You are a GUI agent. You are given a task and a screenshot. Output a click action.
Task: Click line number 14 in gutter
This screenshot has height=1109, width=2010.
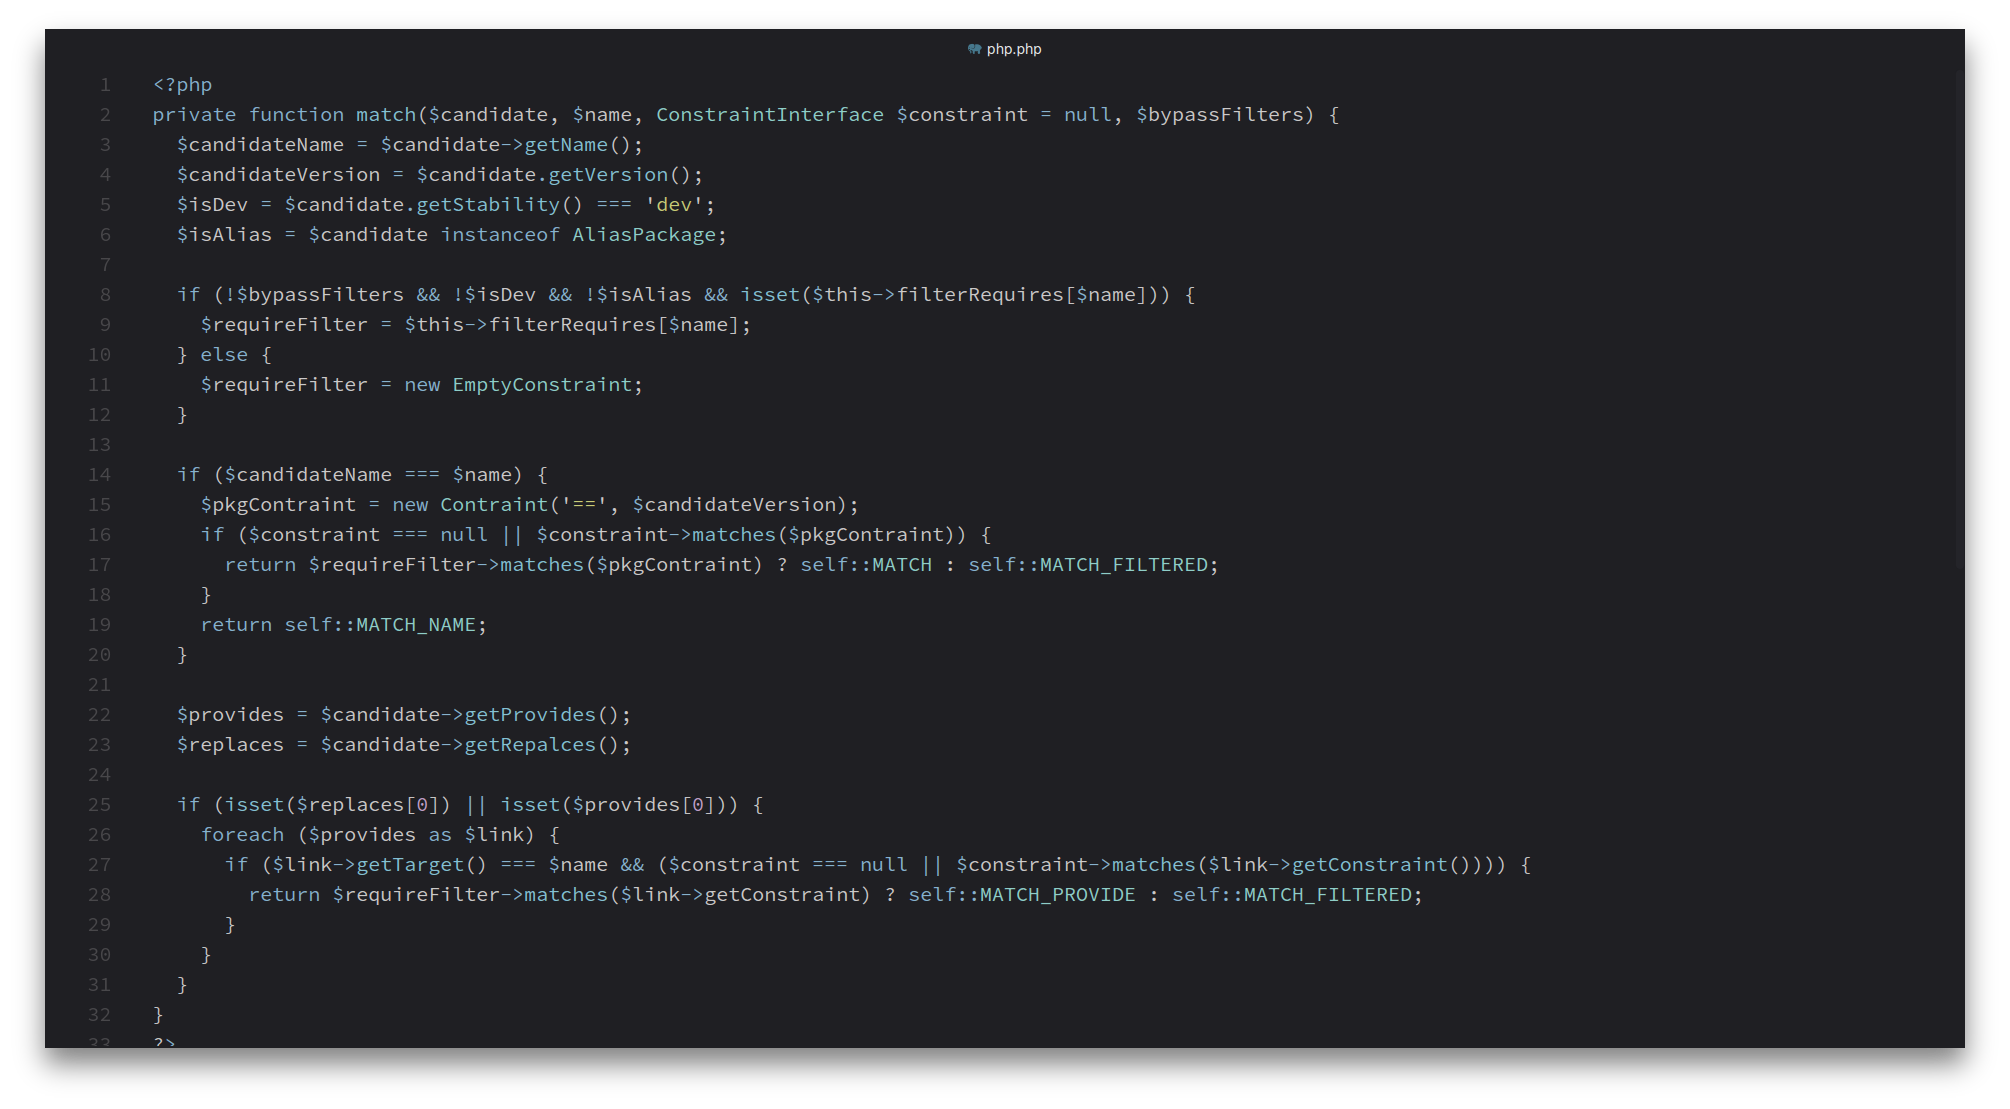click(x=99, y=475)
